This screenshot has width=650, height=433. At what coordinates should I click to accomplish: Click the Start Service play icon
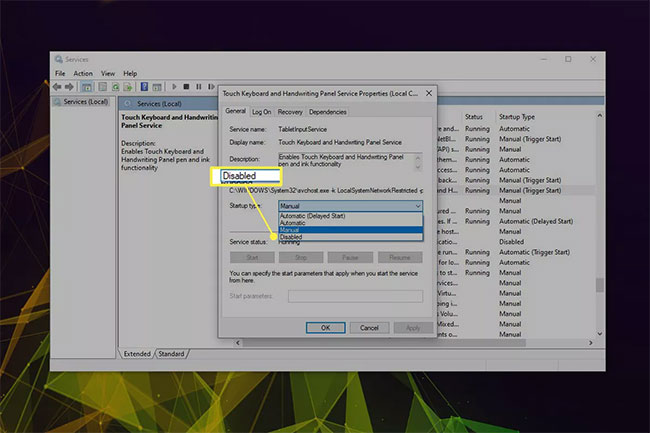click(174, 87)
